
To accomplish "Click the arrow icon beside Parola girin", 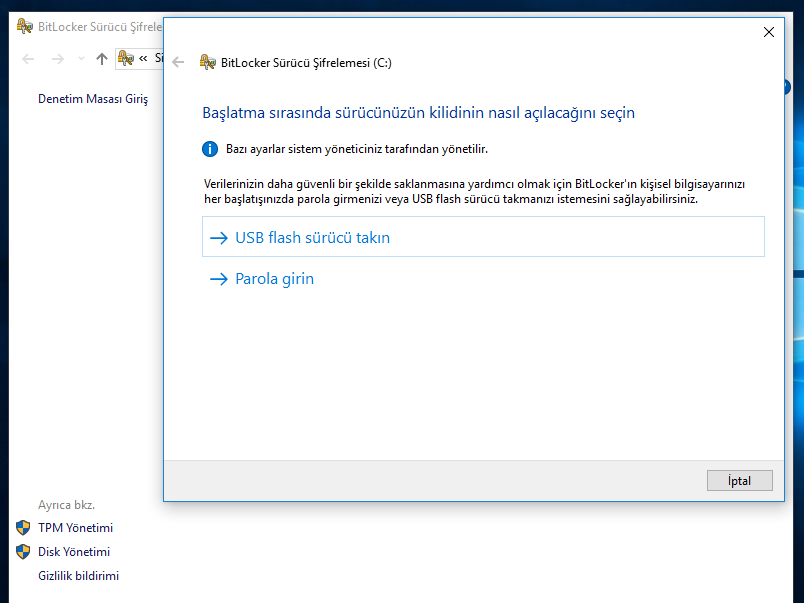I will (218, 279).
